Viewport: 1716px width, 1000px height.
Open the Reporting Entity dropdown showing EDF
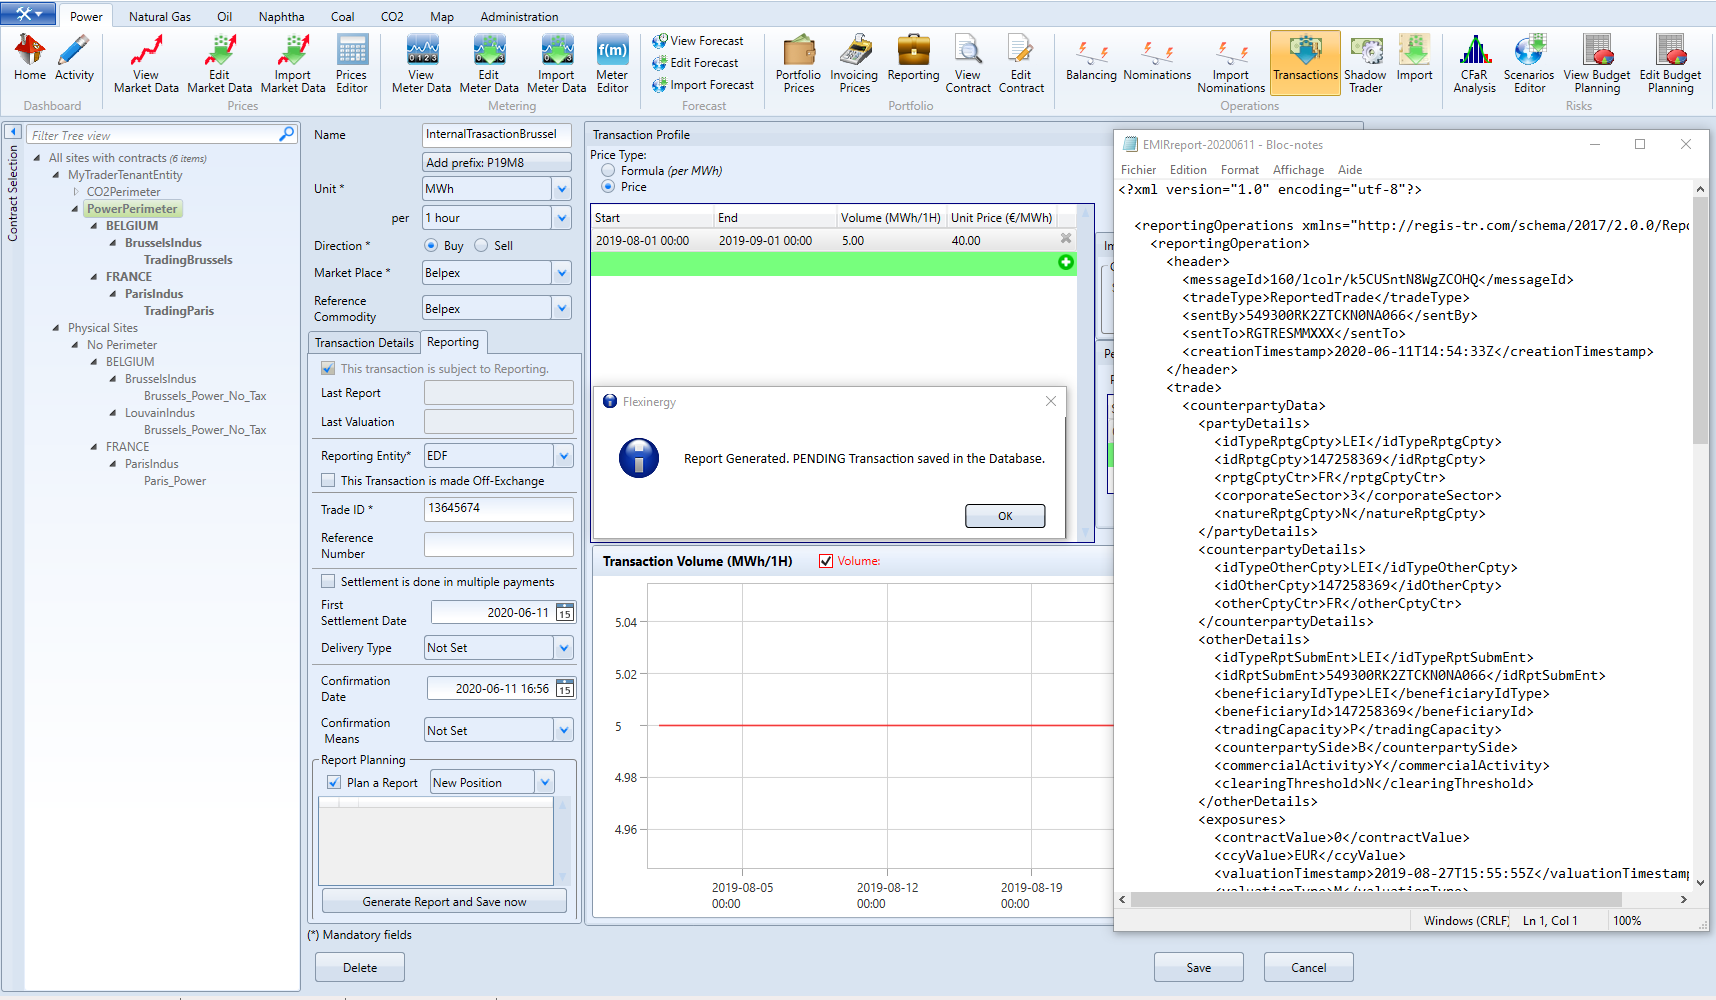coord(563,455)
